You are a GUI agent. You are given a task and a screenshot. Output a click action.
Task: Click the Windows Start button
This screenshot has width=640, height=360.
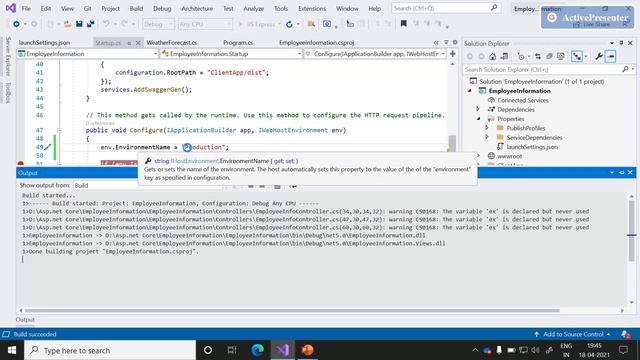pos(12,350)
